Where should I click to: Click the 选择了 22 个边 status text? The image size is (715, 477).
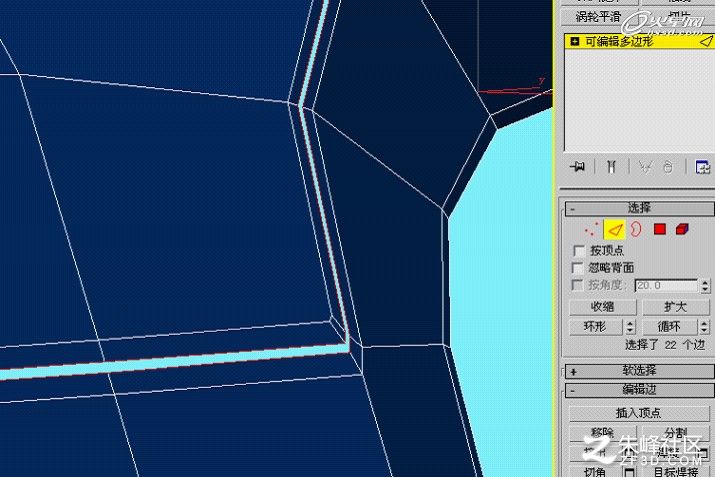665,345
